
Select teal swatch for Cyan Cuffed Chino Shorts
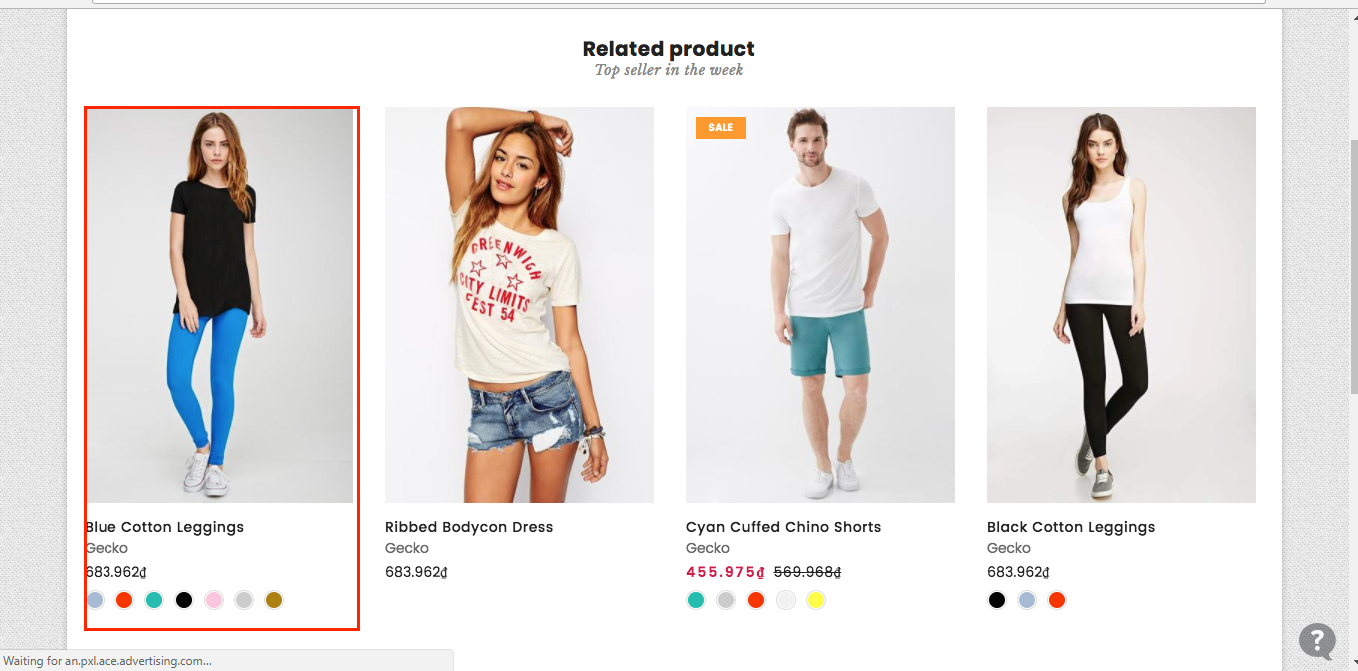coord(696,600)
